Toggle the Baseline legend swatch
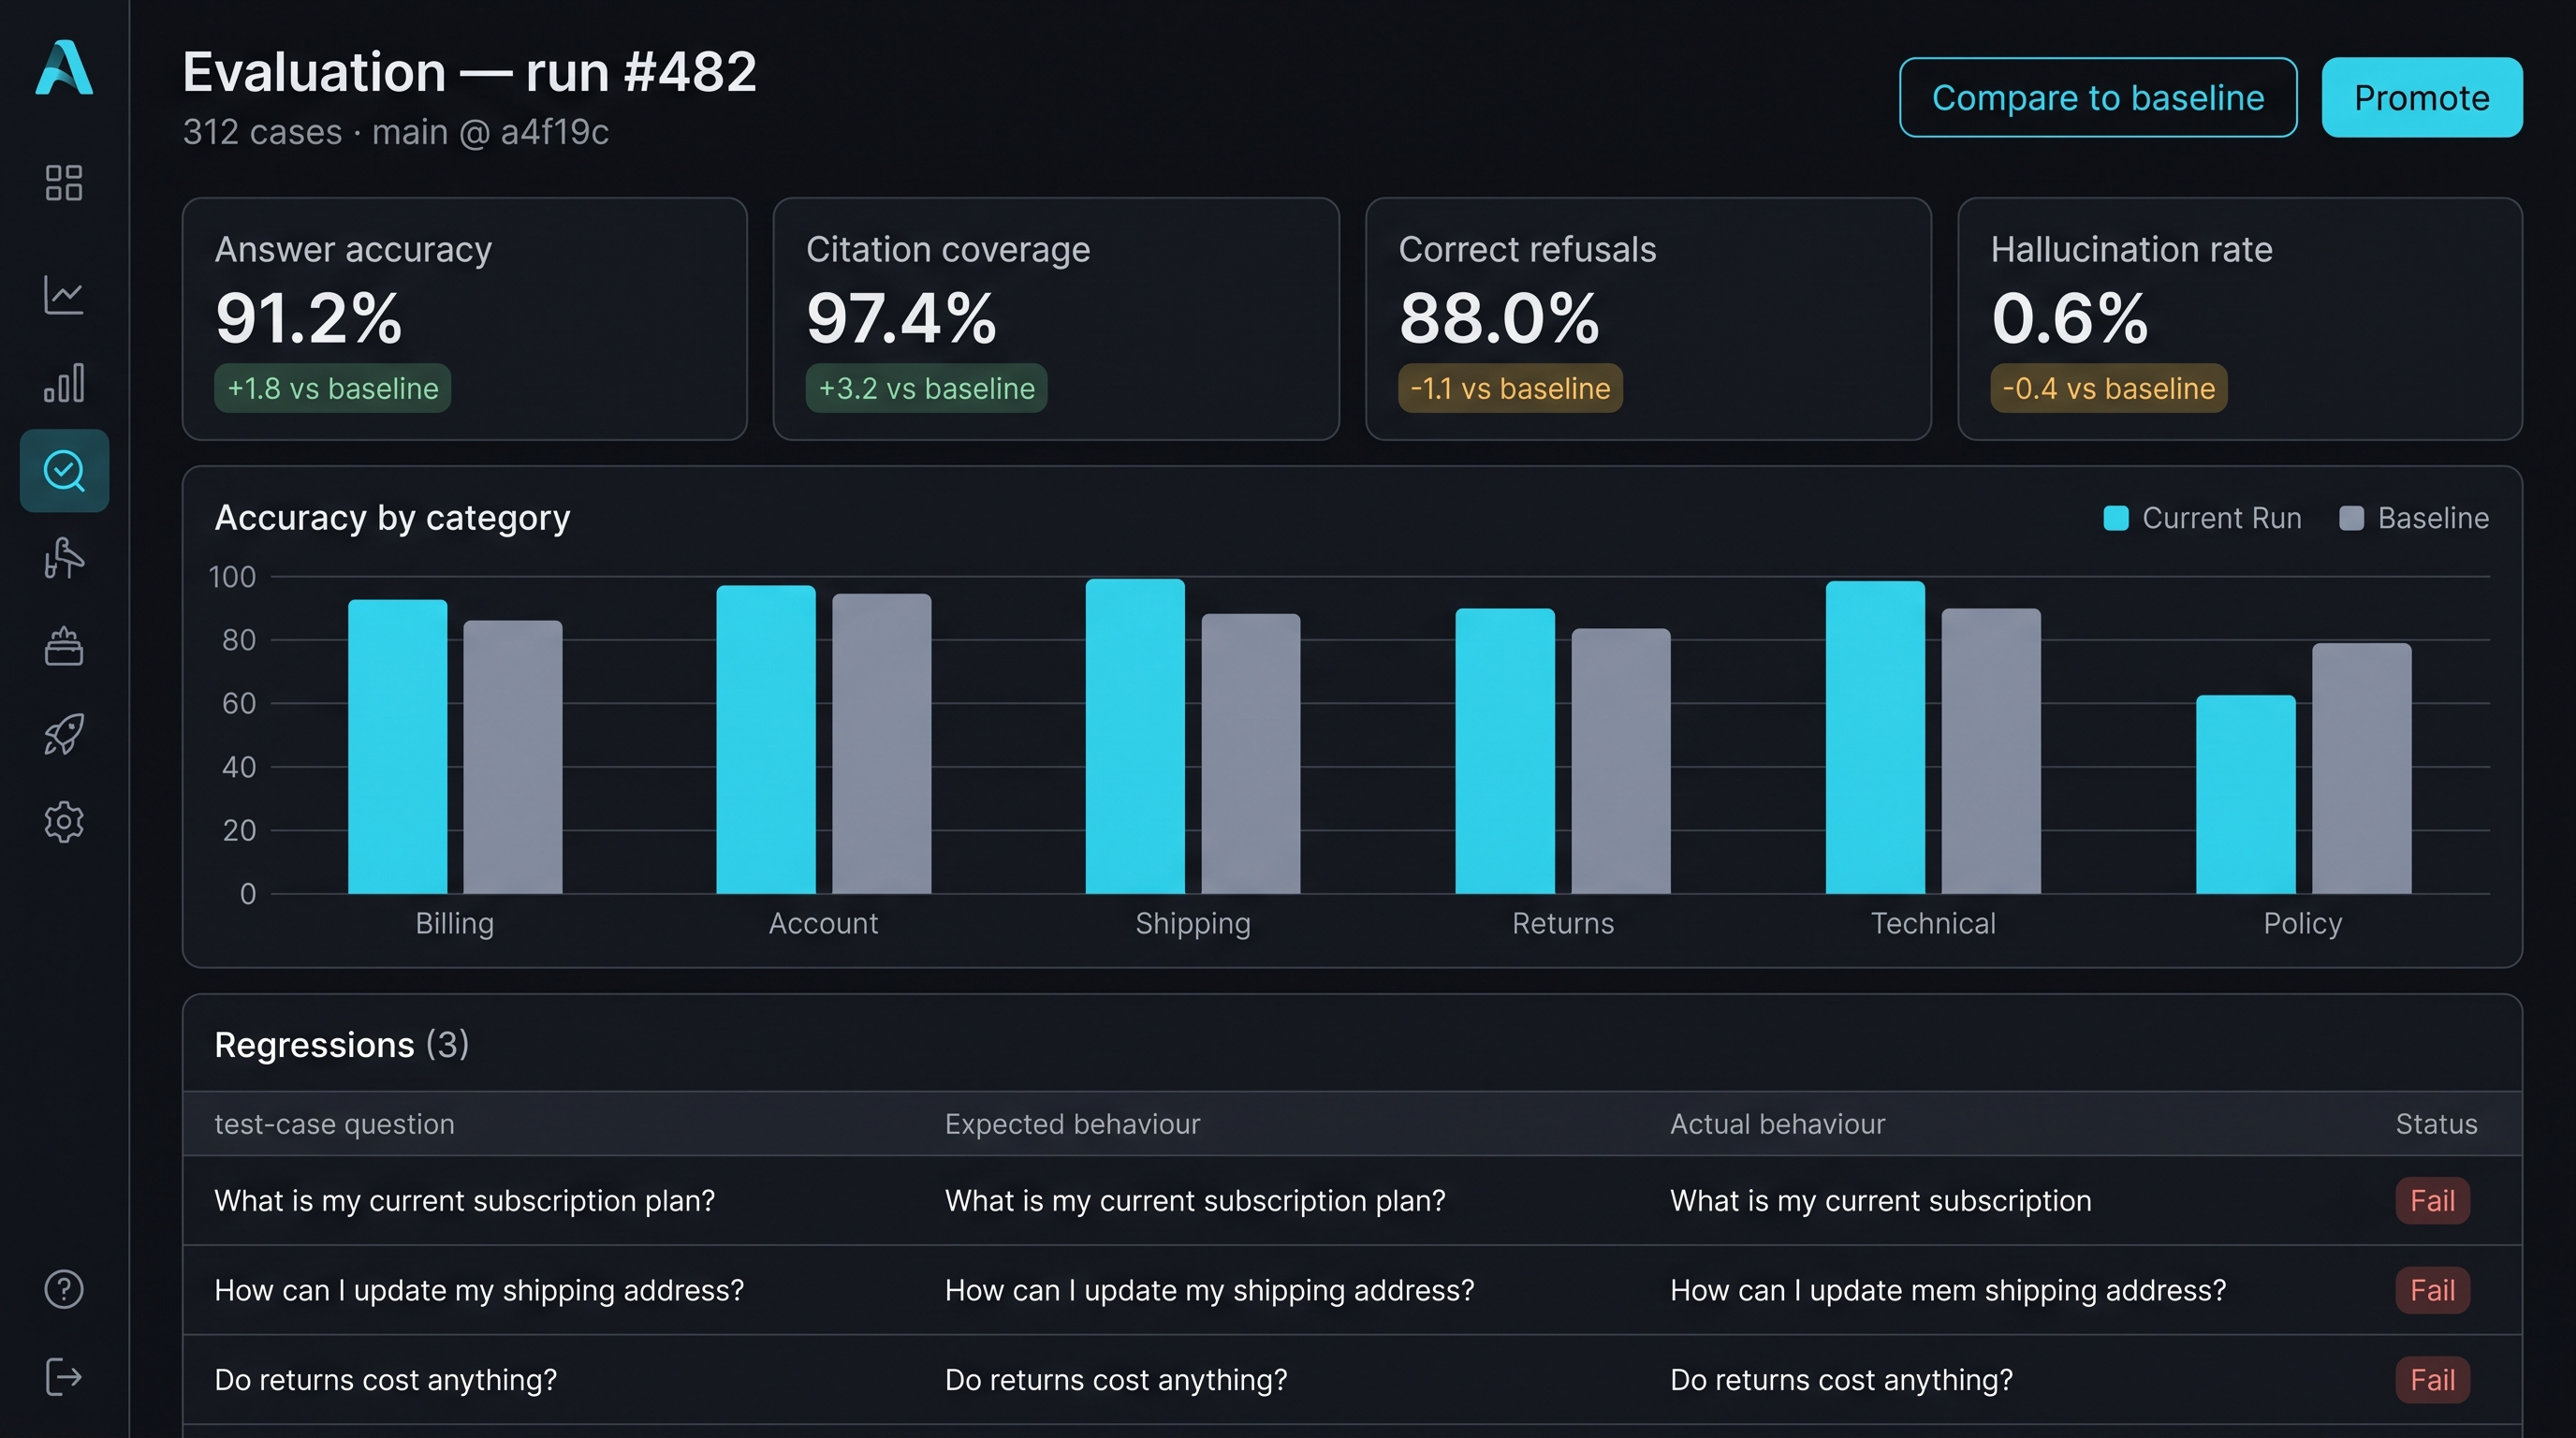Viewport: 2576px width, 1438px height. pyautogui.click(x=2352, y=518)
